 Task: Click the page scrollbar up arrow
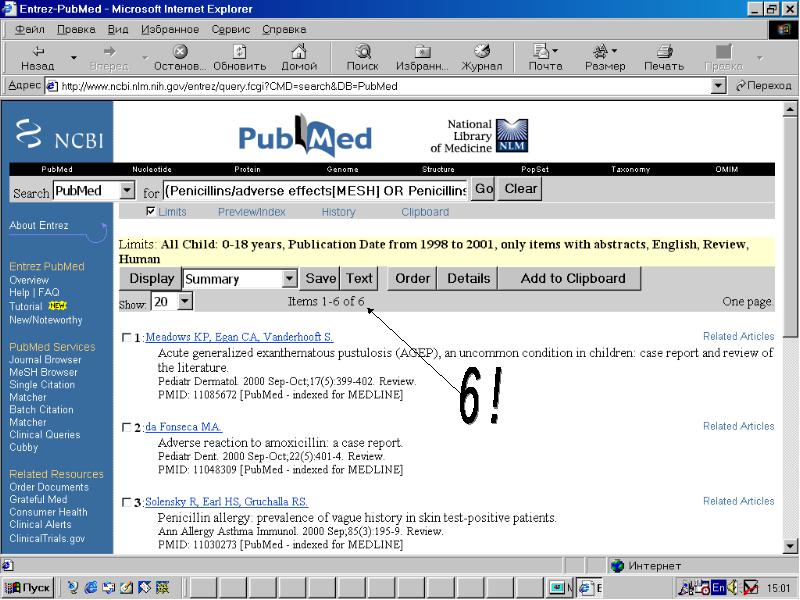(x=789, y=109)
